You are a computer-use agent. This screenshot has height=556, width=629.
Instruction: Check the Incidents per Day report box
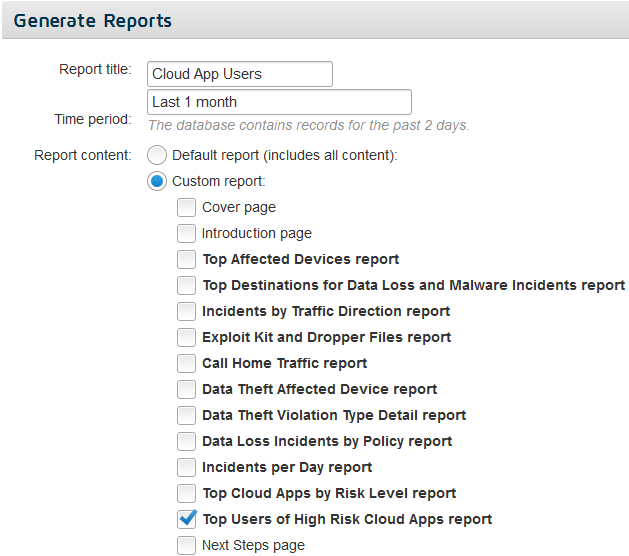187,467
